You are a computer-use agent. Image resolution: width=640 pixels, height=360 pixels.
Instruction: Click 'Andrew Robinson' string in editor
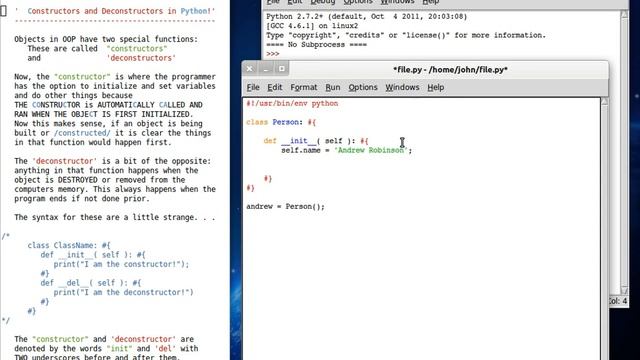[x=371, y=150]
